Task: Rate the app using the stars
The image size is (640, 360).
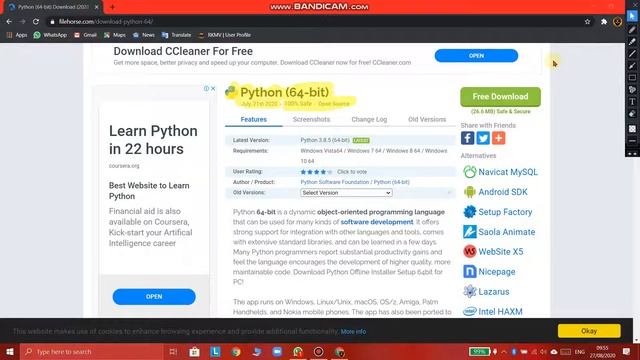Action: [316, 172]
